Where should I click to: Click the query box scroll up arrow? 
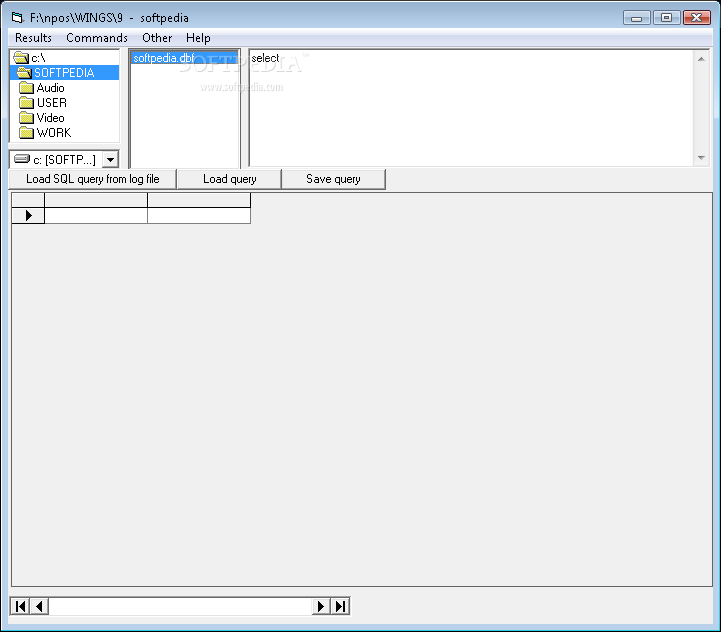pyautogui.click(x=701, y=59)
